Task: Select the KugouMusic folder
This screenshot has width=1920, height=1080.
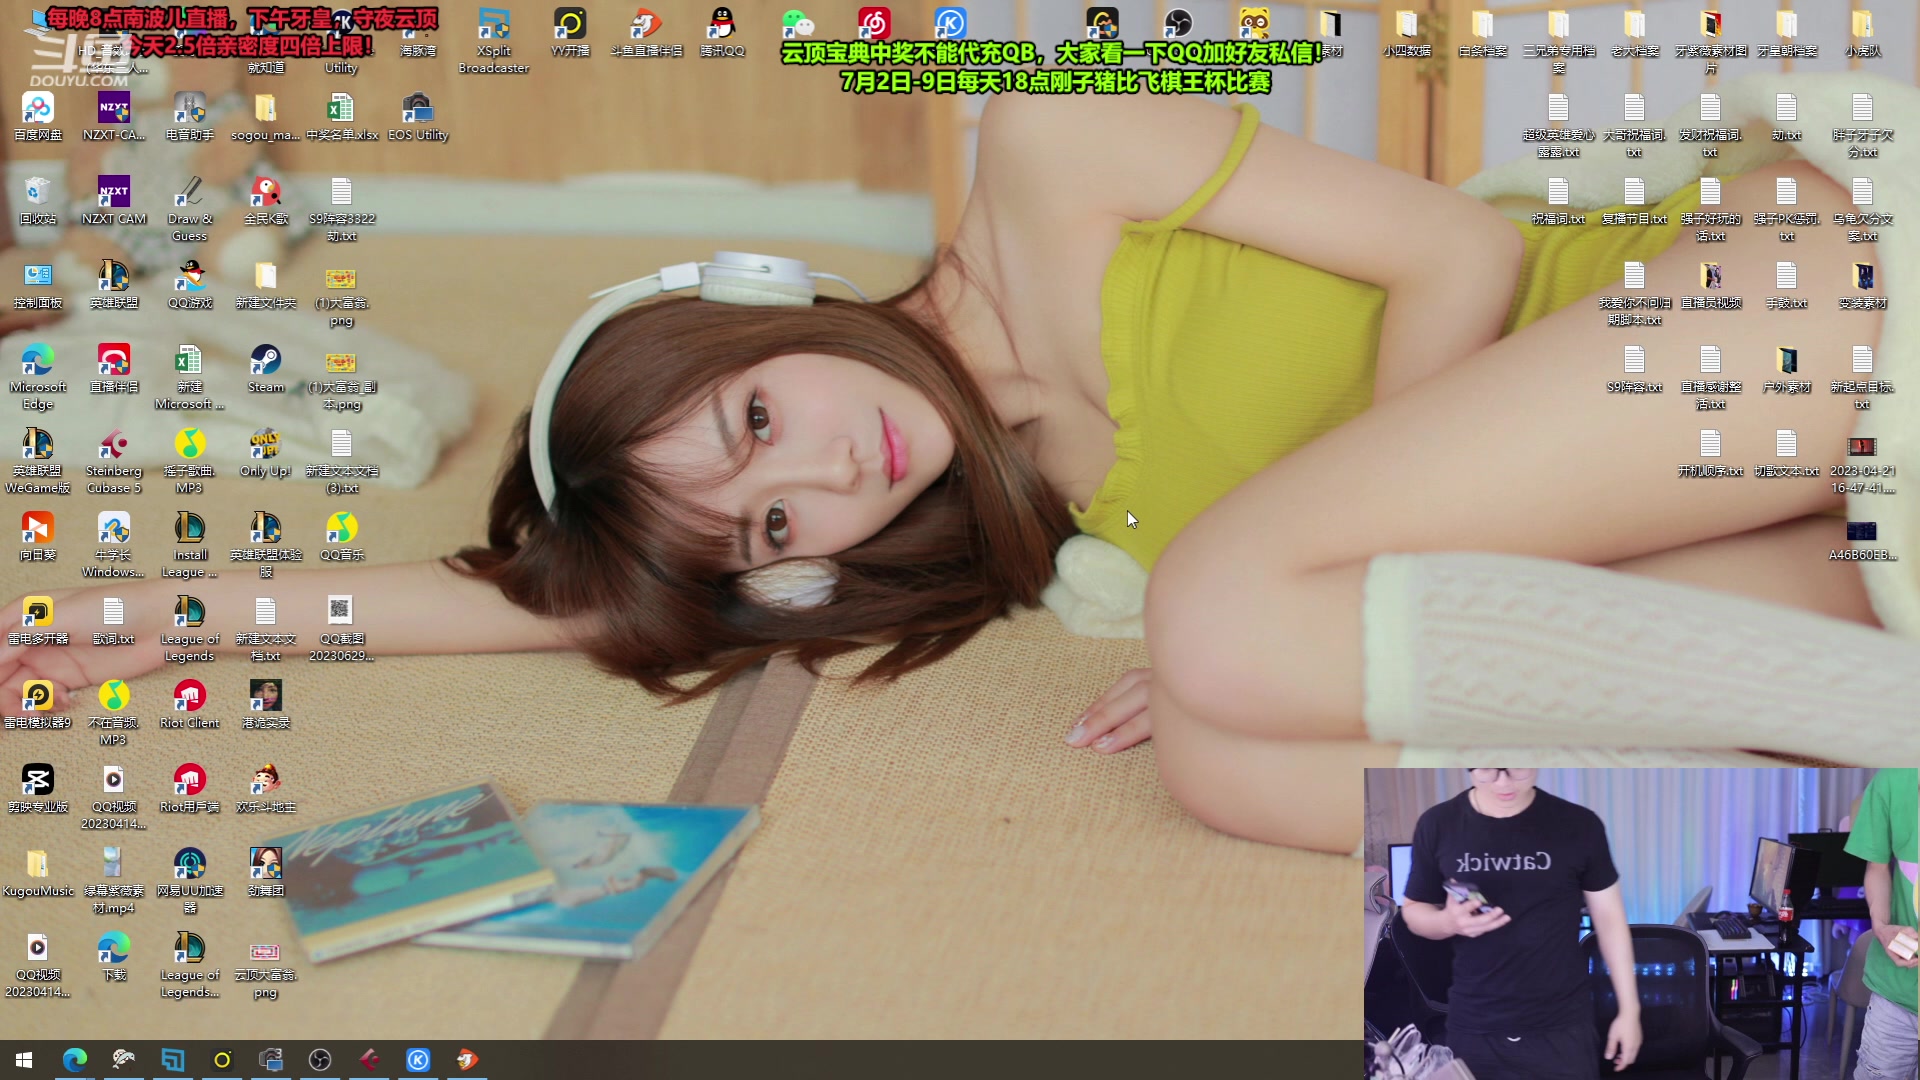Action: pyautogui.click(x=38, y=865)
